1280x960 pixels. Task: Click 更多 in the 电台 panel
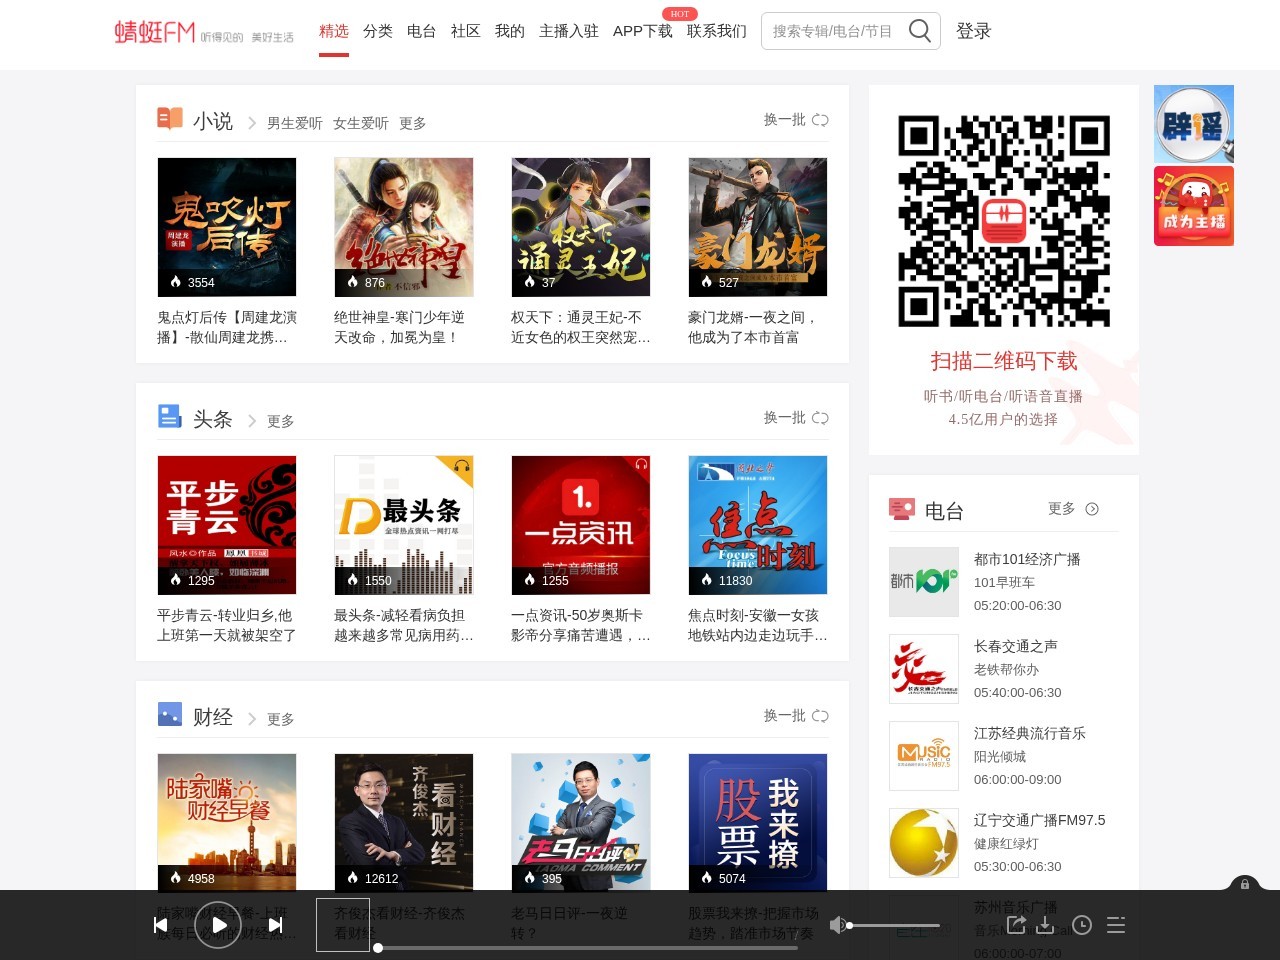click(x=1062, y=509)
